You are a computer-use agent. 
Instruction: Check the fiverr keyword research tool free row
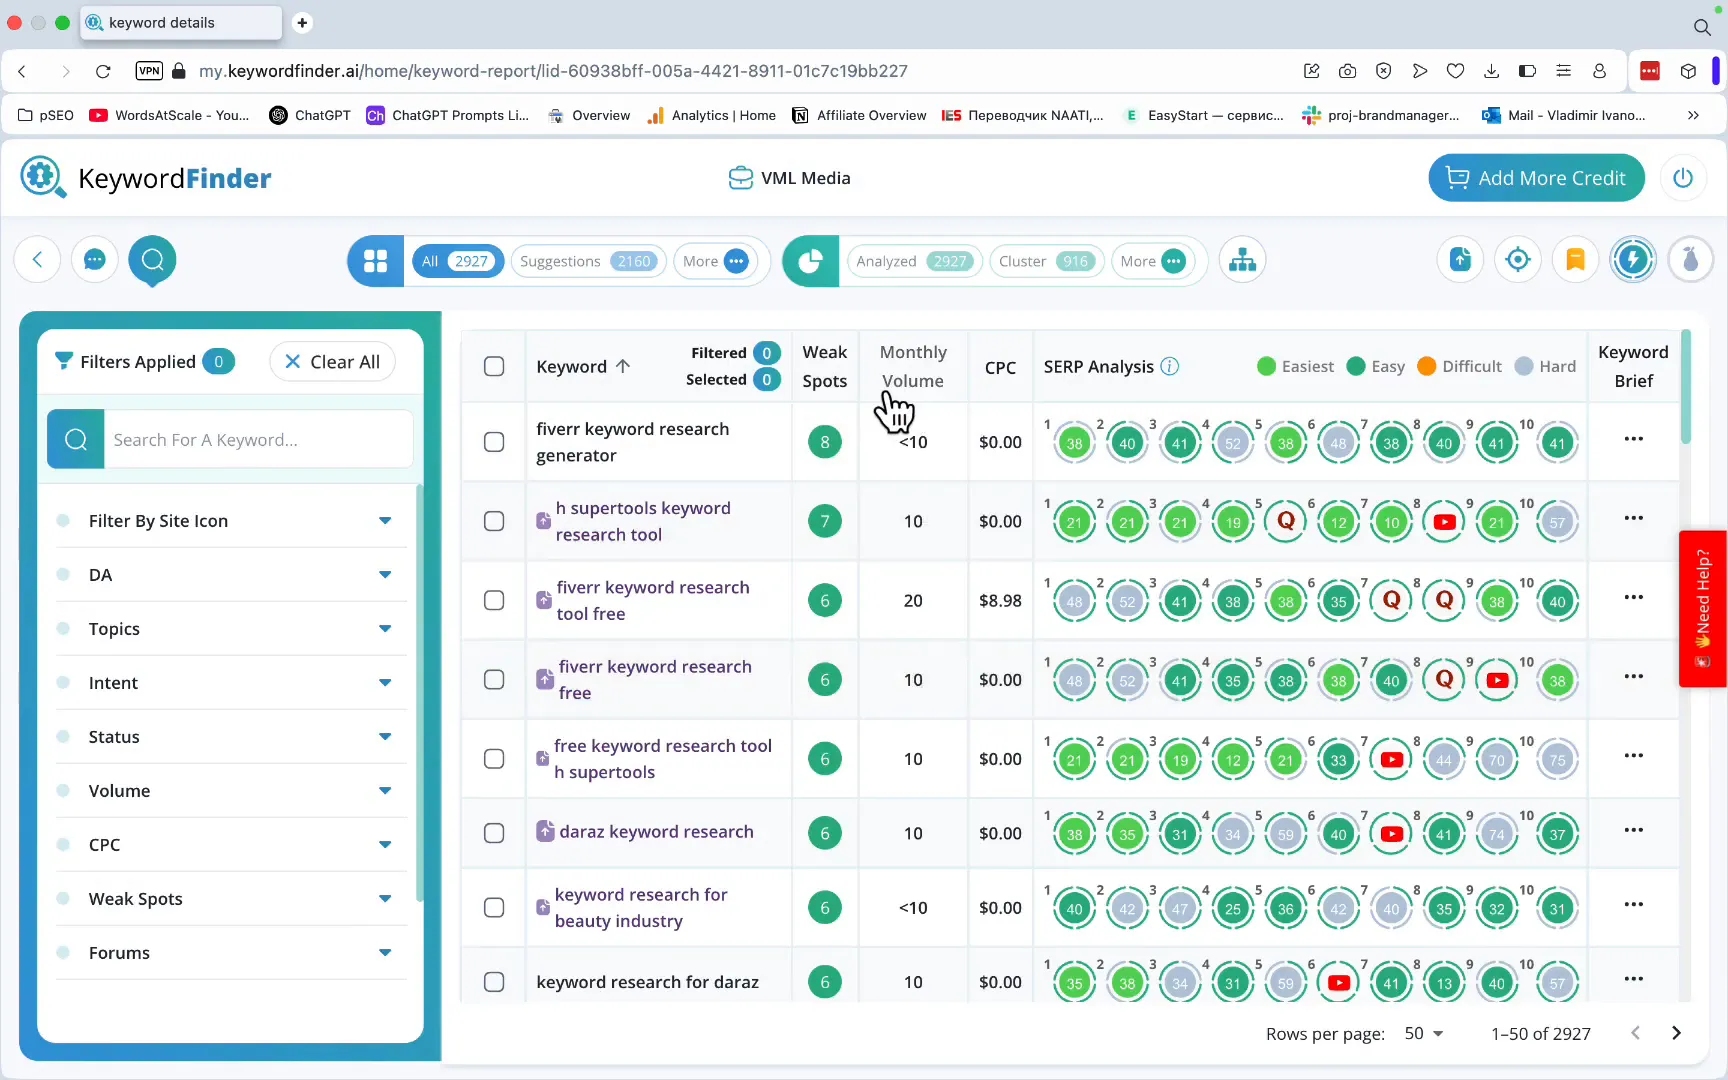coord(494,600)
